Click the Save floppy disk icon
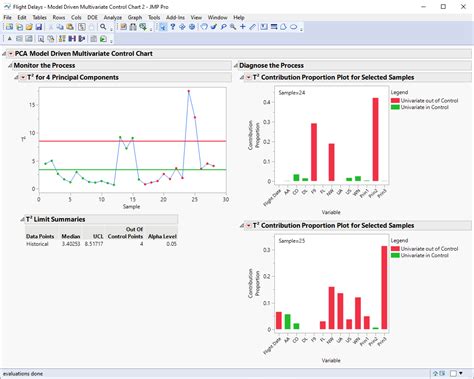Screen dimensions: 474x379 click(x=39, y=27)
